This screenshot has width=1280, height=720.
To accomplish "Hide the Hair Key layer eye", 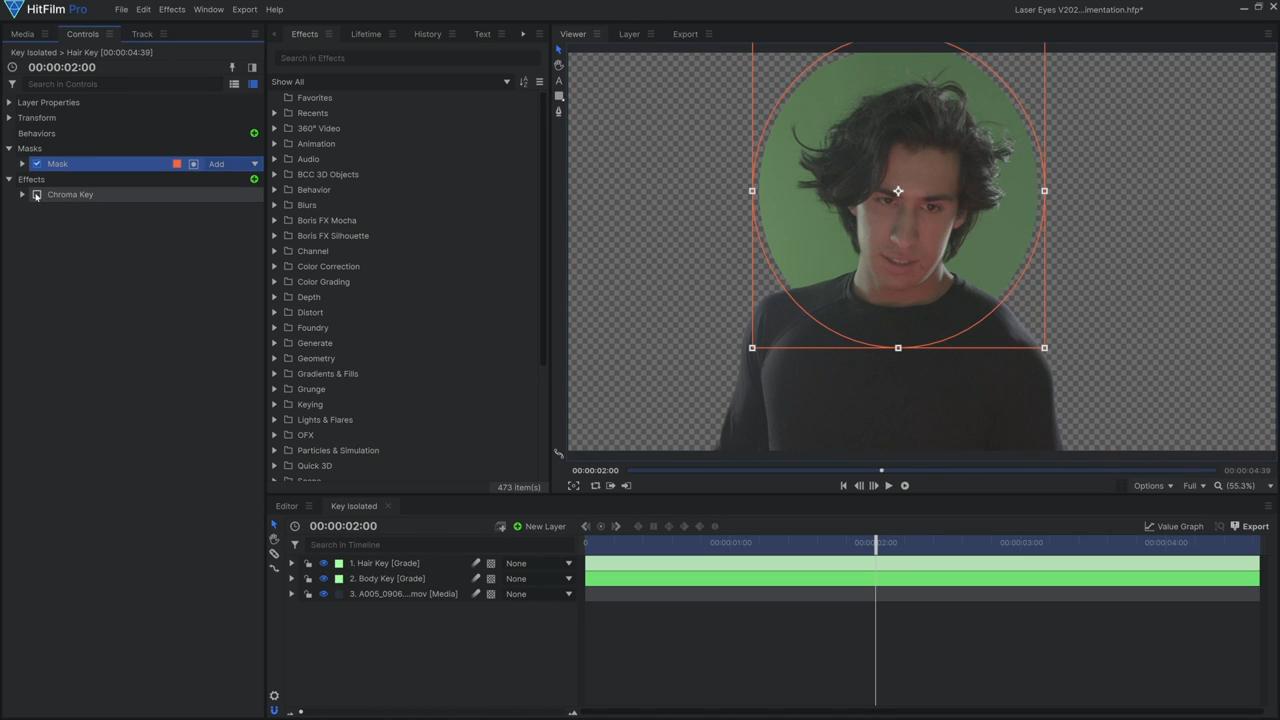I will (323, 563).
